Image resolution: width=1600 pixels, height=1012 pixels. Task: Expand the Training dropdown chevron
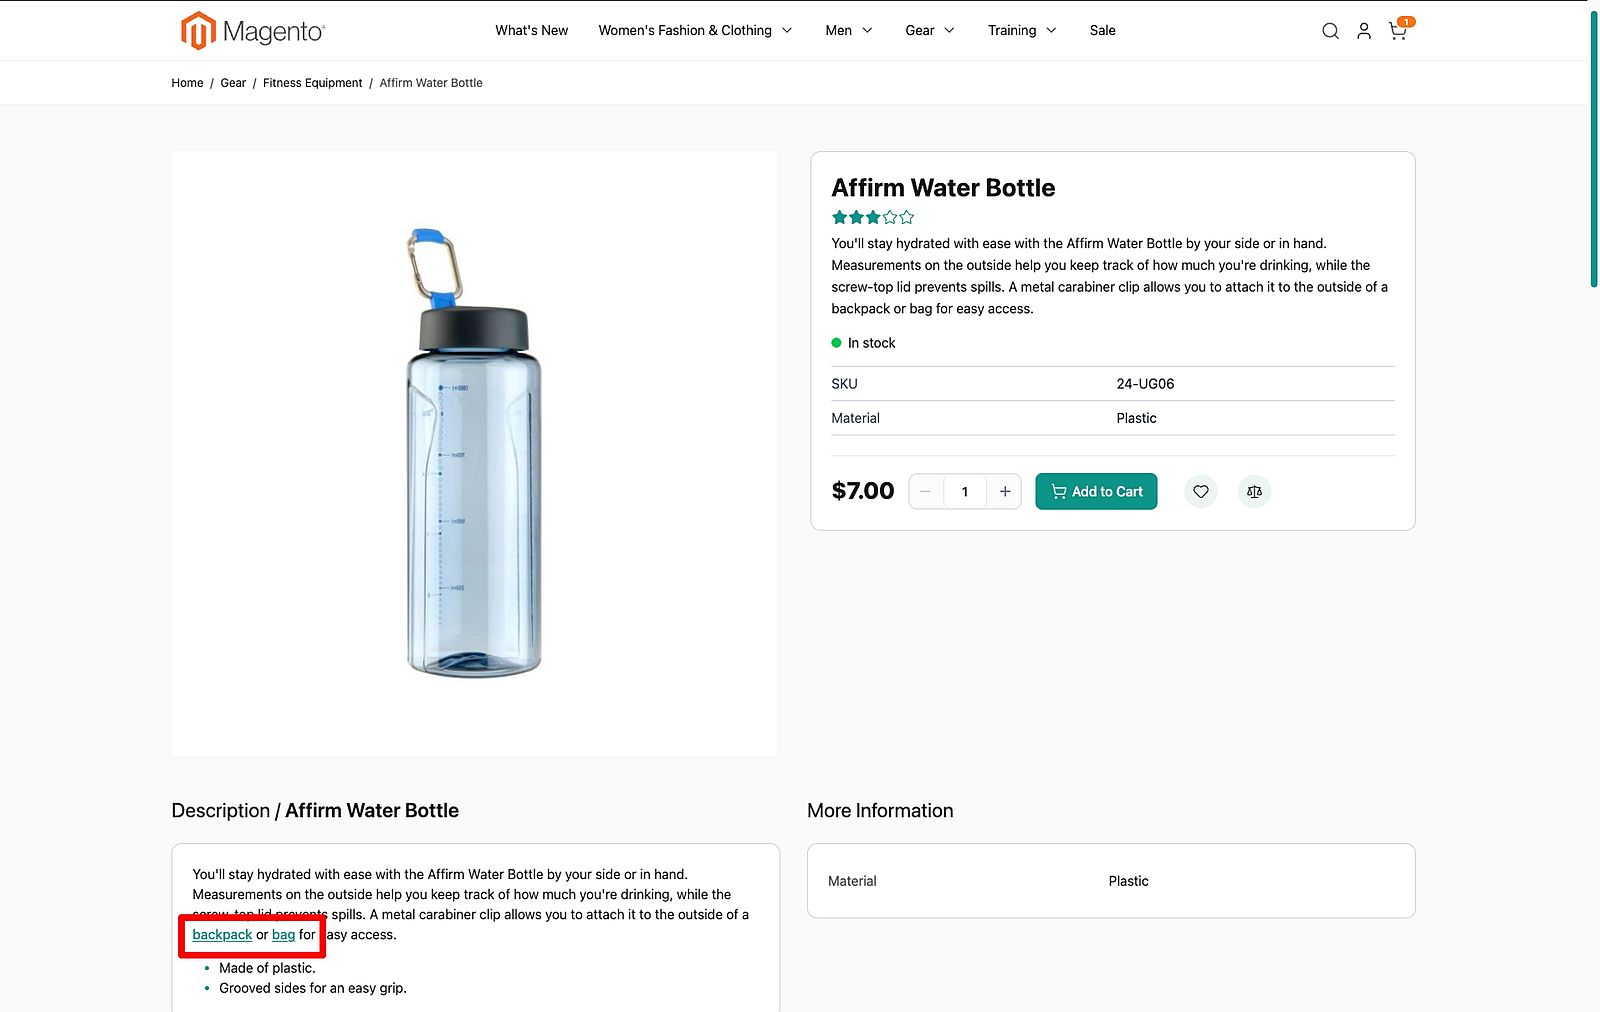[x=1050, y=31]
